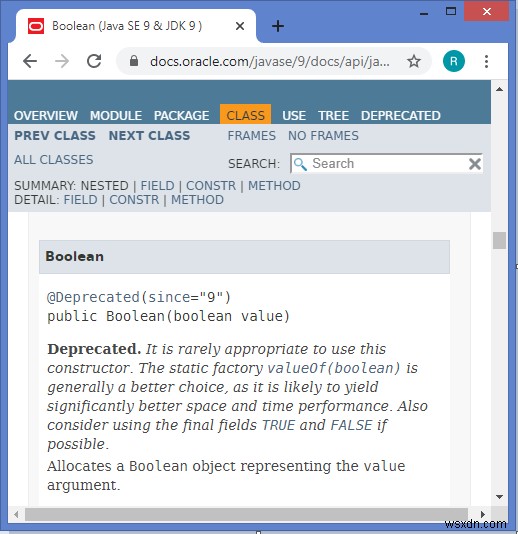This screenshot has width=518, height=534.
Task: Click the bold Deprecated. label
Action: [x=94, y=349]
